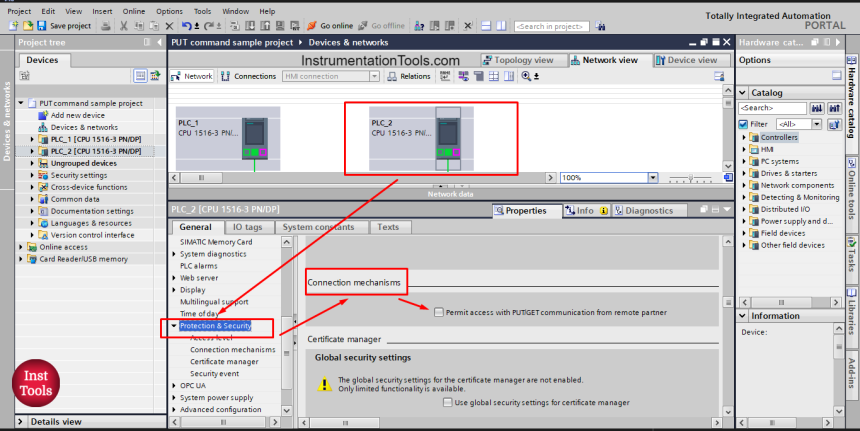The image size is (860, 431).
Task: Click the binoculars search icon beside Search in project
Action: click(600, 26)
